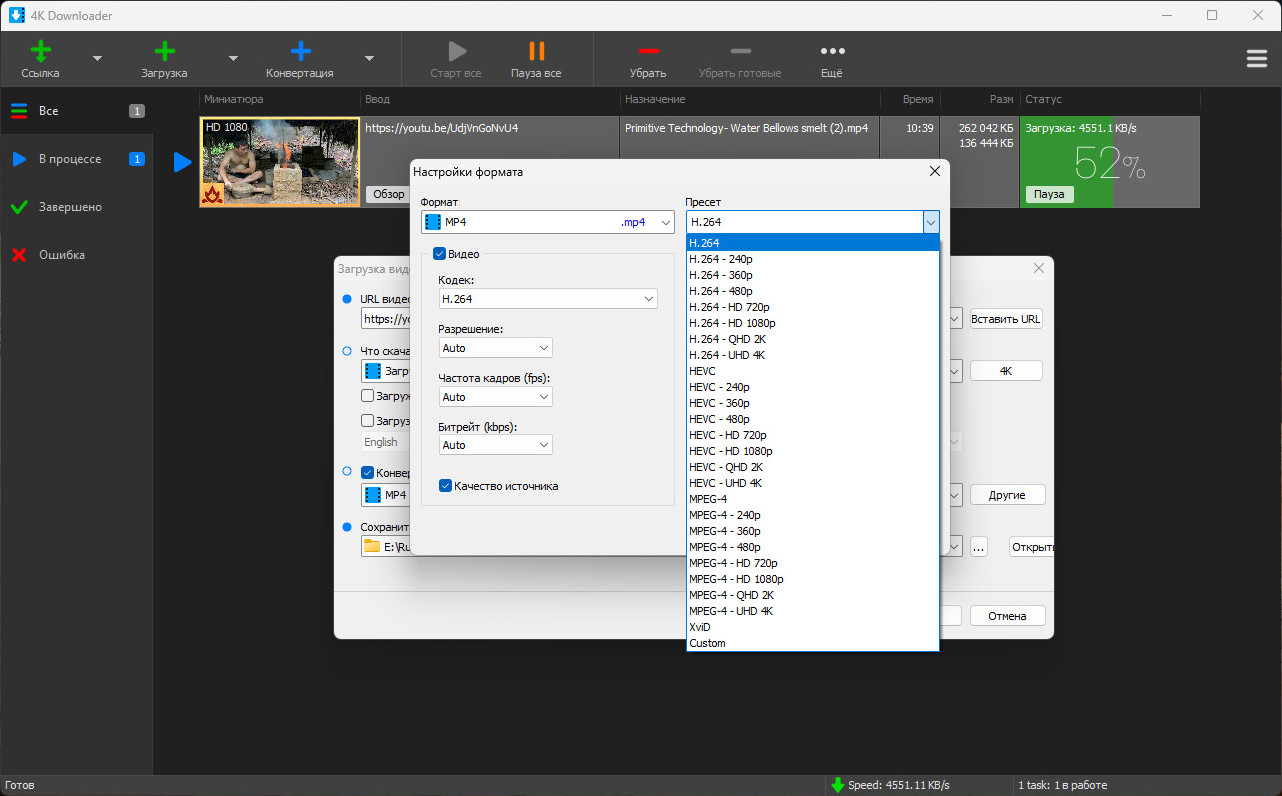
Task: Open the hamburger main menu
Action: (x=1257, y=58)
